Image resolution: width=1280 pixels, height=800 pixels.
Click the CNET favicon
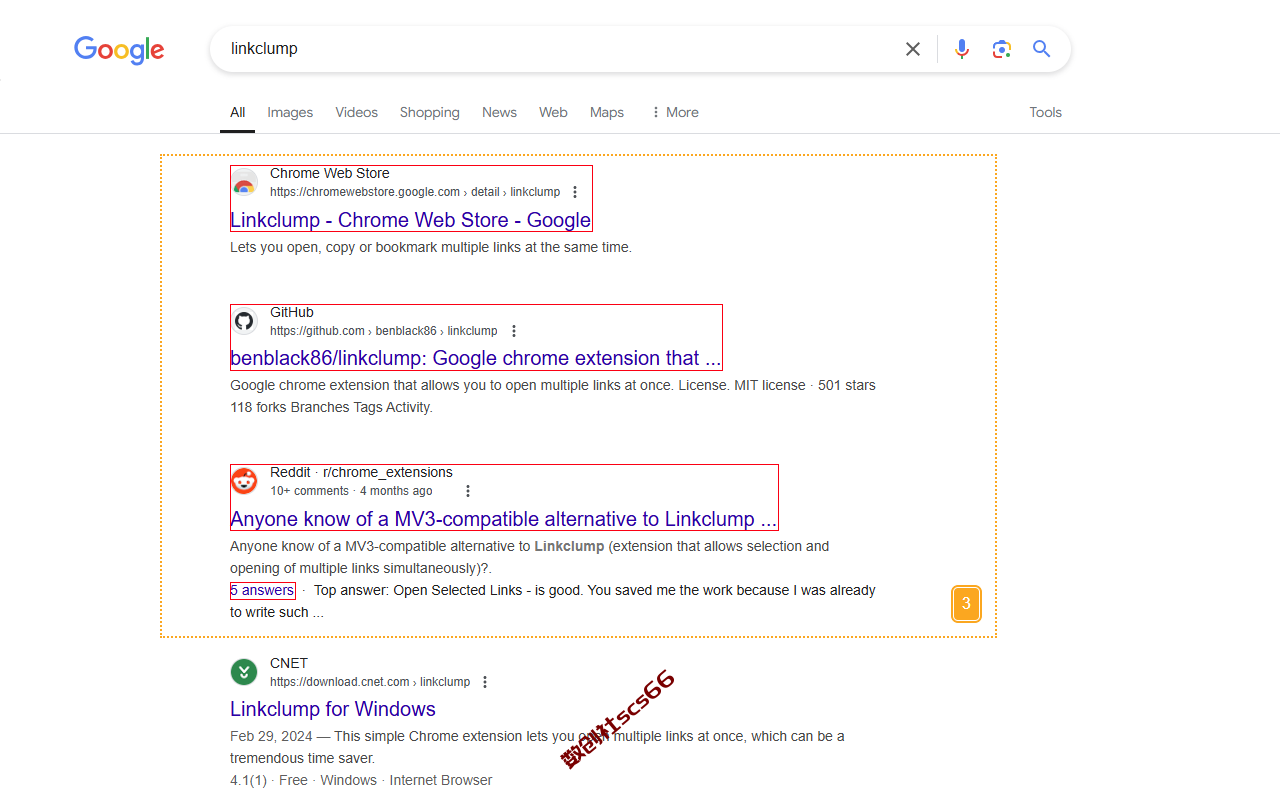point(244,672)
